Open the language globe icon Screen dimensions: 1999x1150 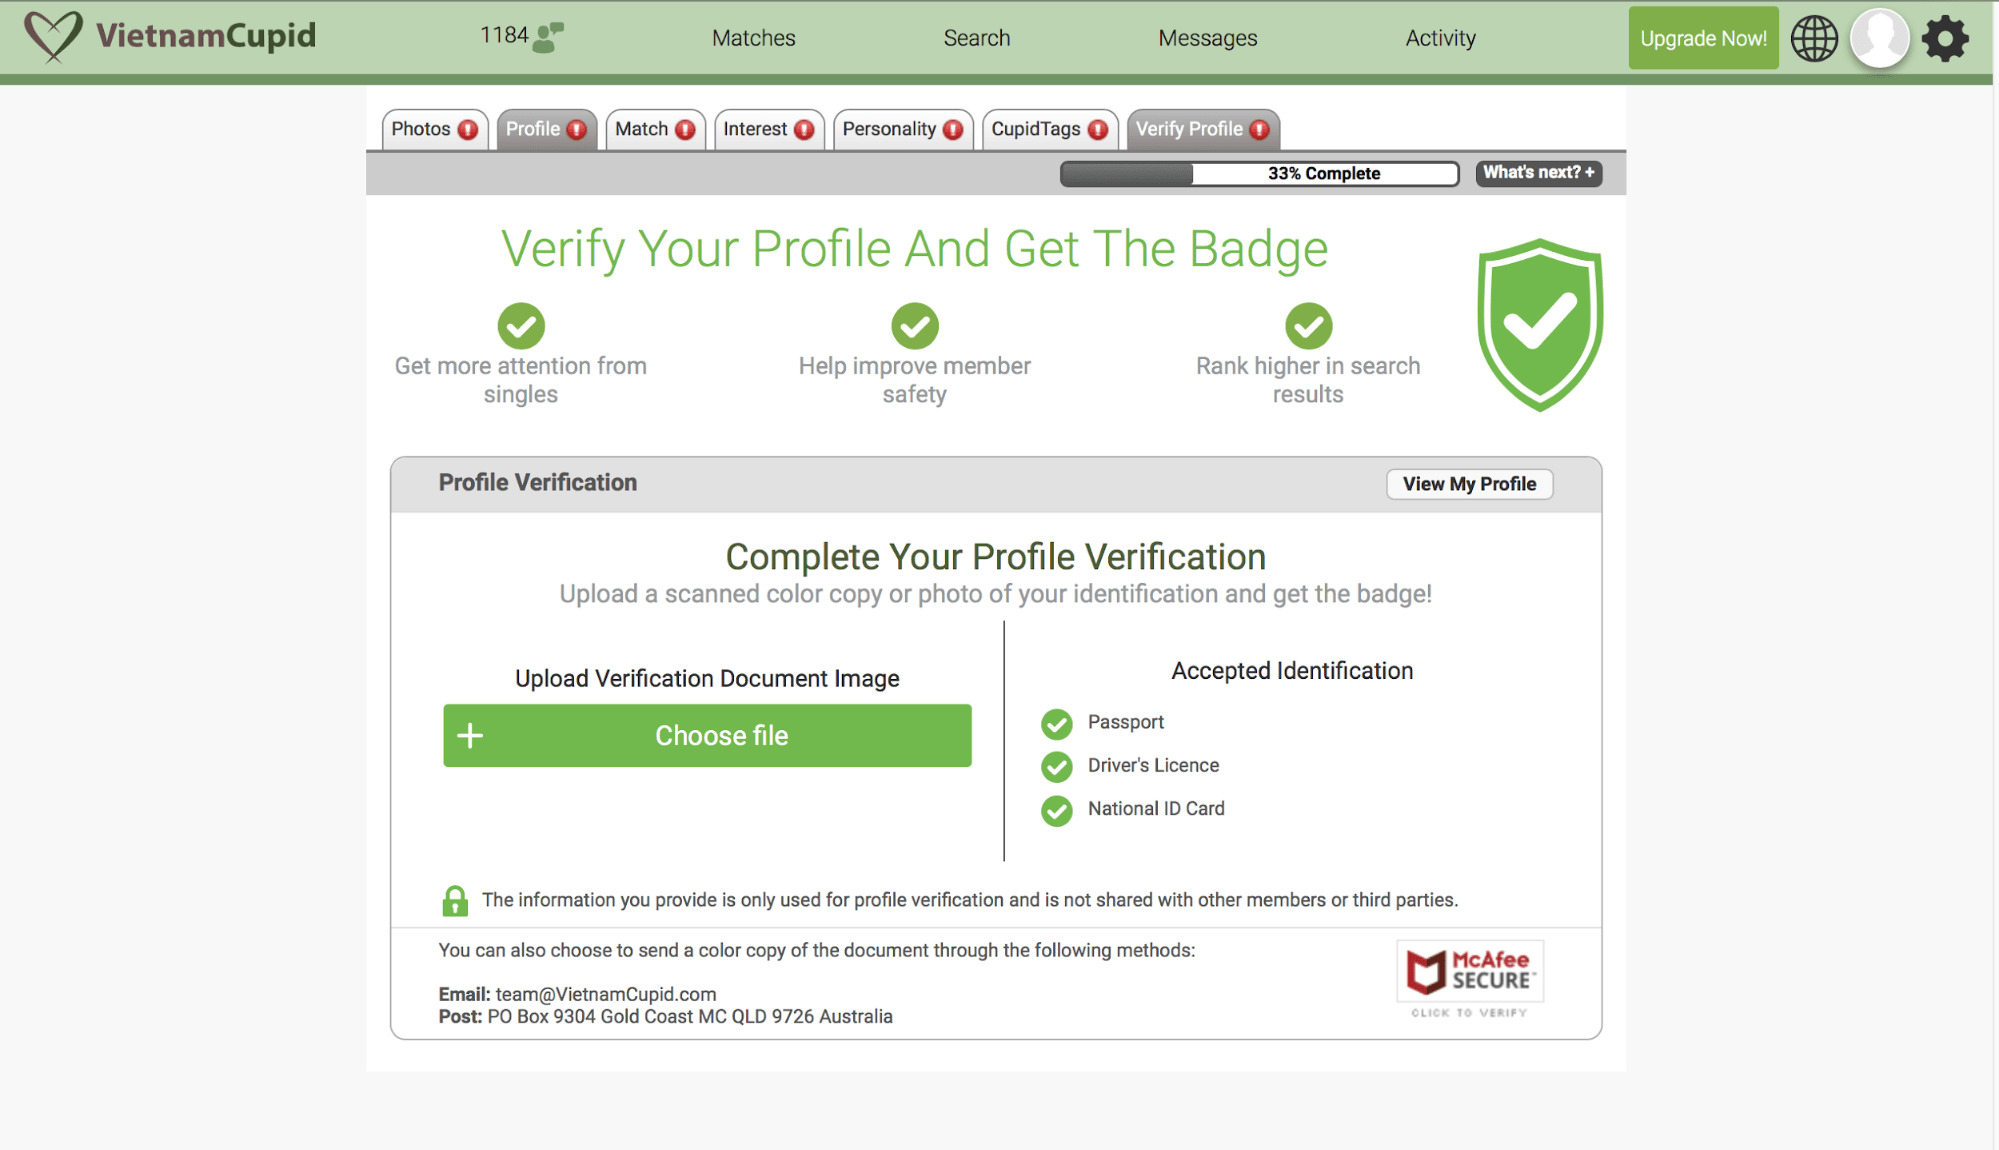1814,38
